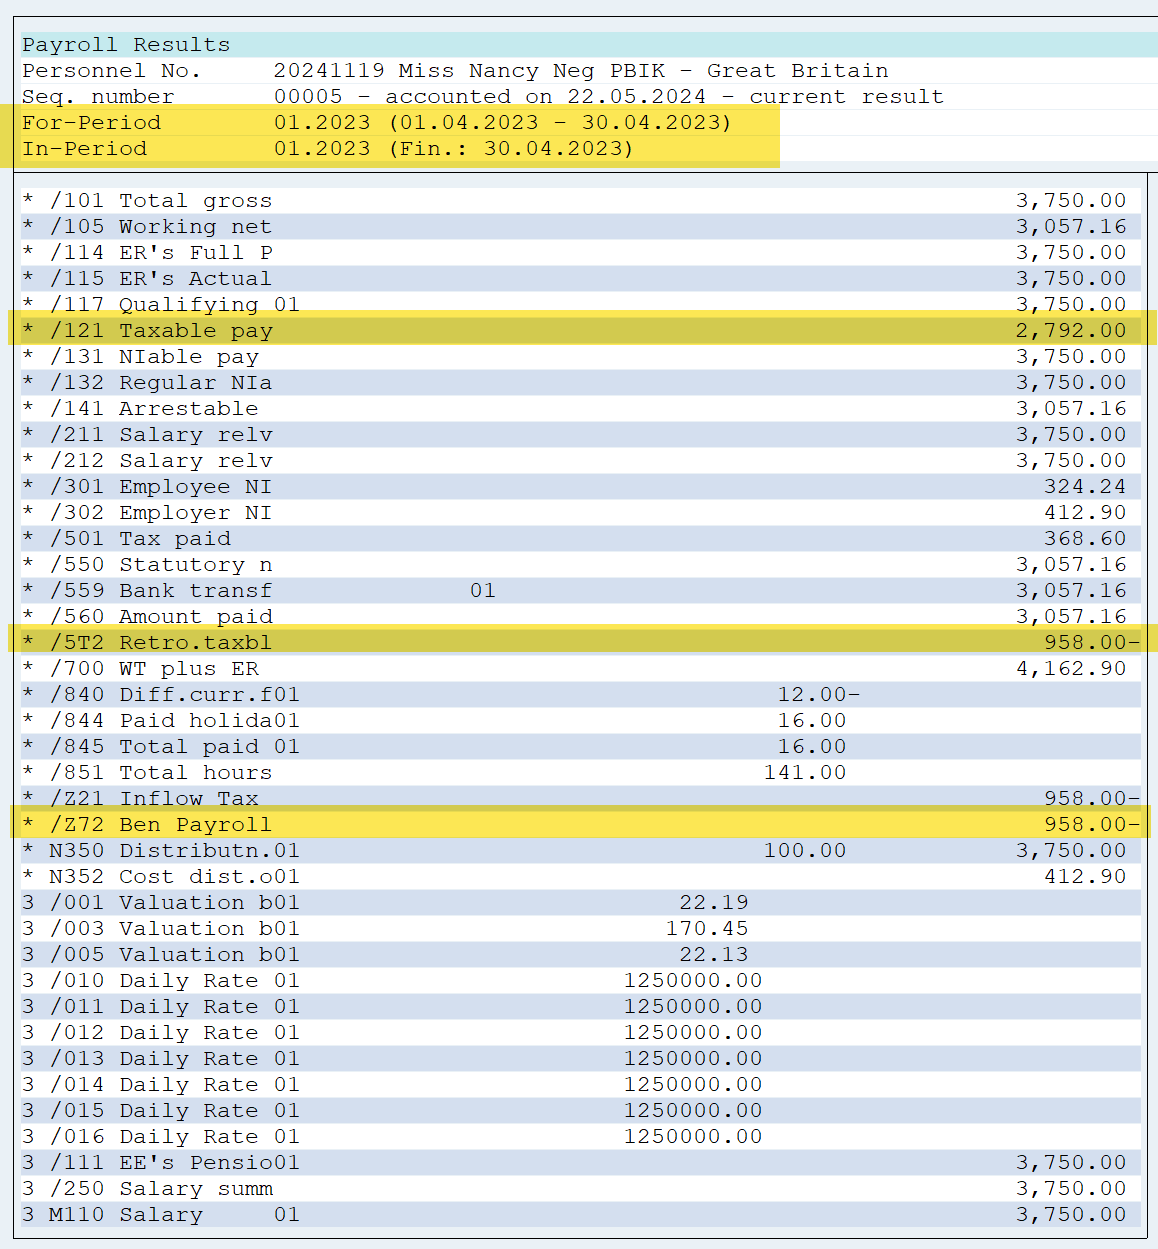Click the /121 Taxable pay row
The height and width of the screenshot is (1249, 1158).
pyautogui.click(x=580, y=331)
